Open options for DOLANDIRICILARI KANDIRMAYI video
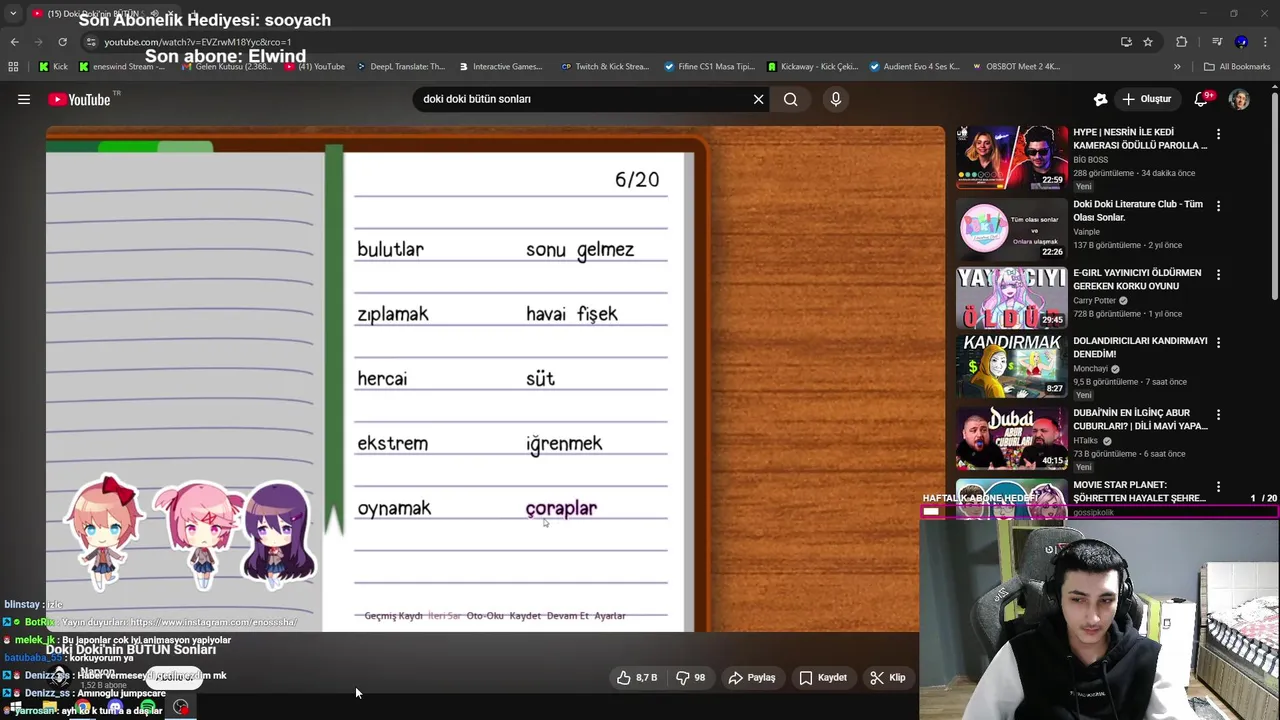Image resolution: width=1280 pixels, height=720 pixels. (x=1218, y=342)
